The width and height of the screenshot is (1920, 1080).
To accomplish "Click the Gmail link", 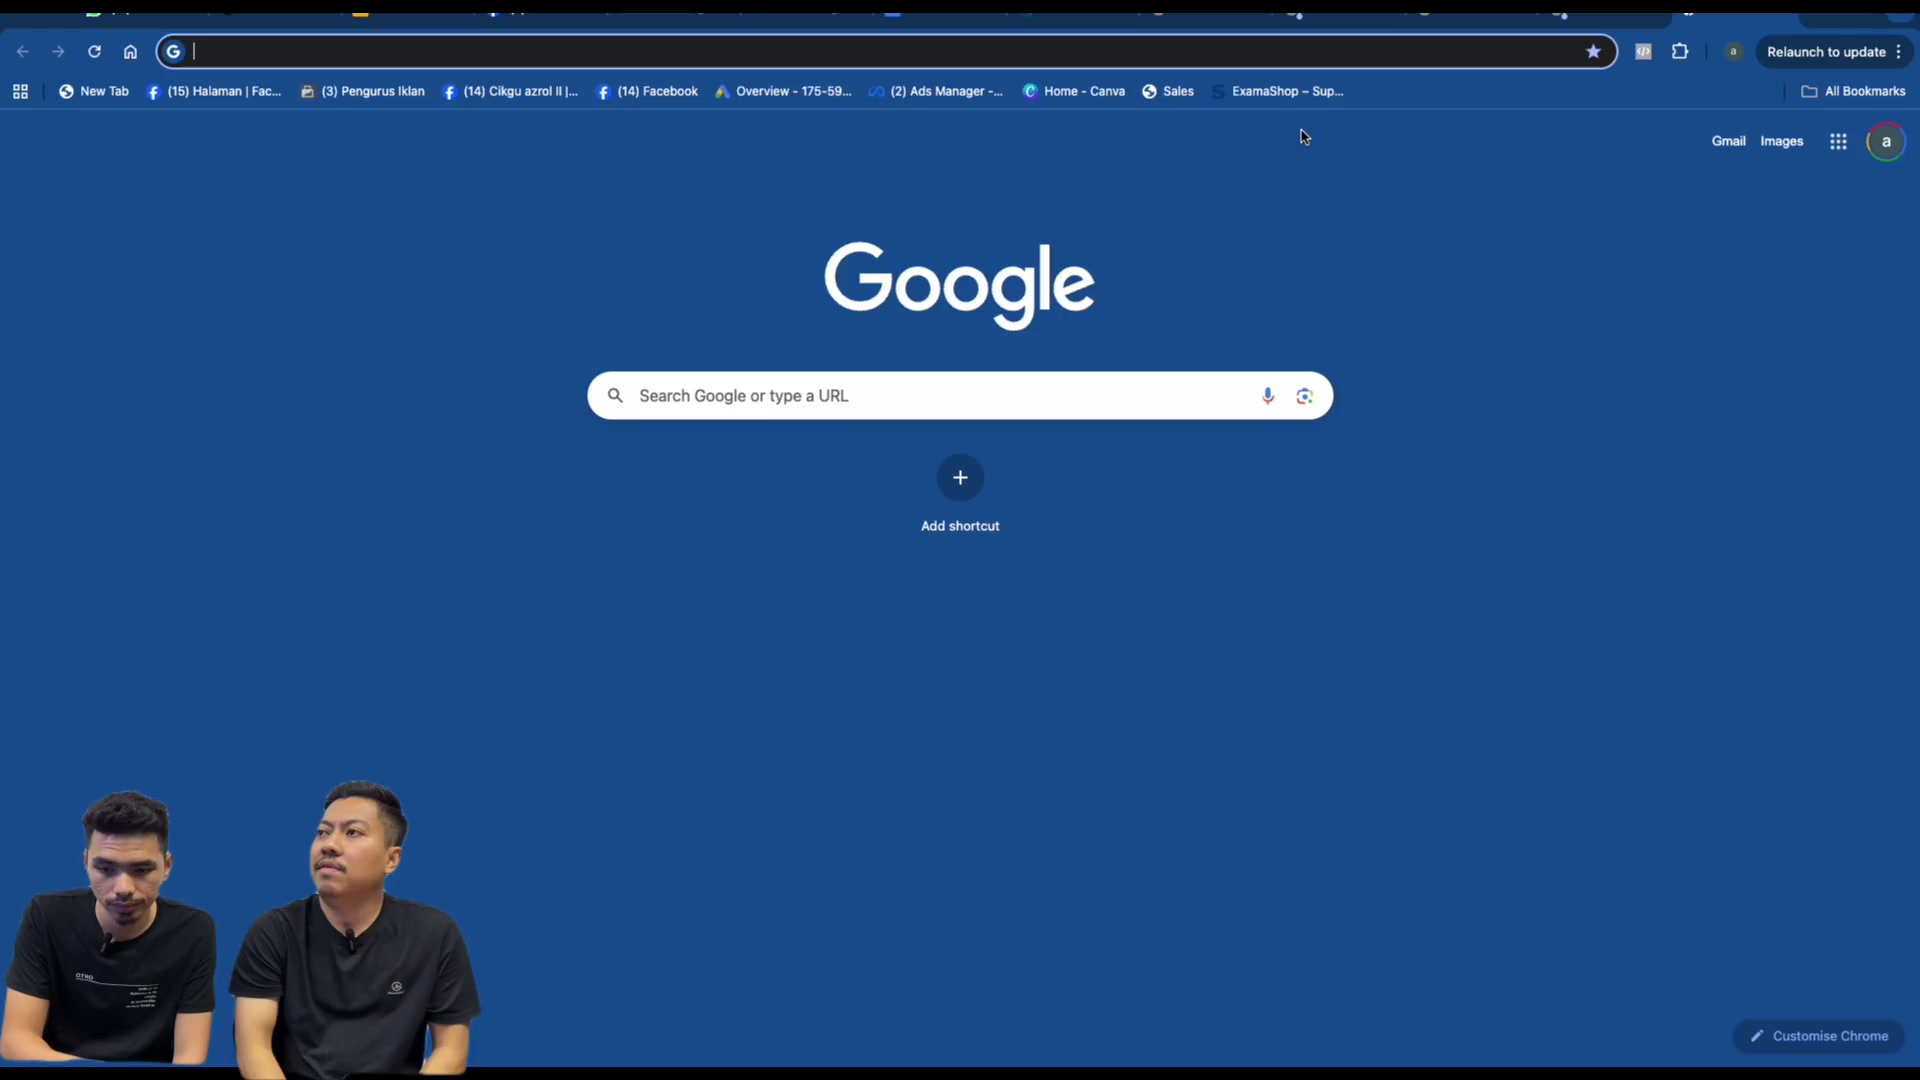I will [1728, 141].
